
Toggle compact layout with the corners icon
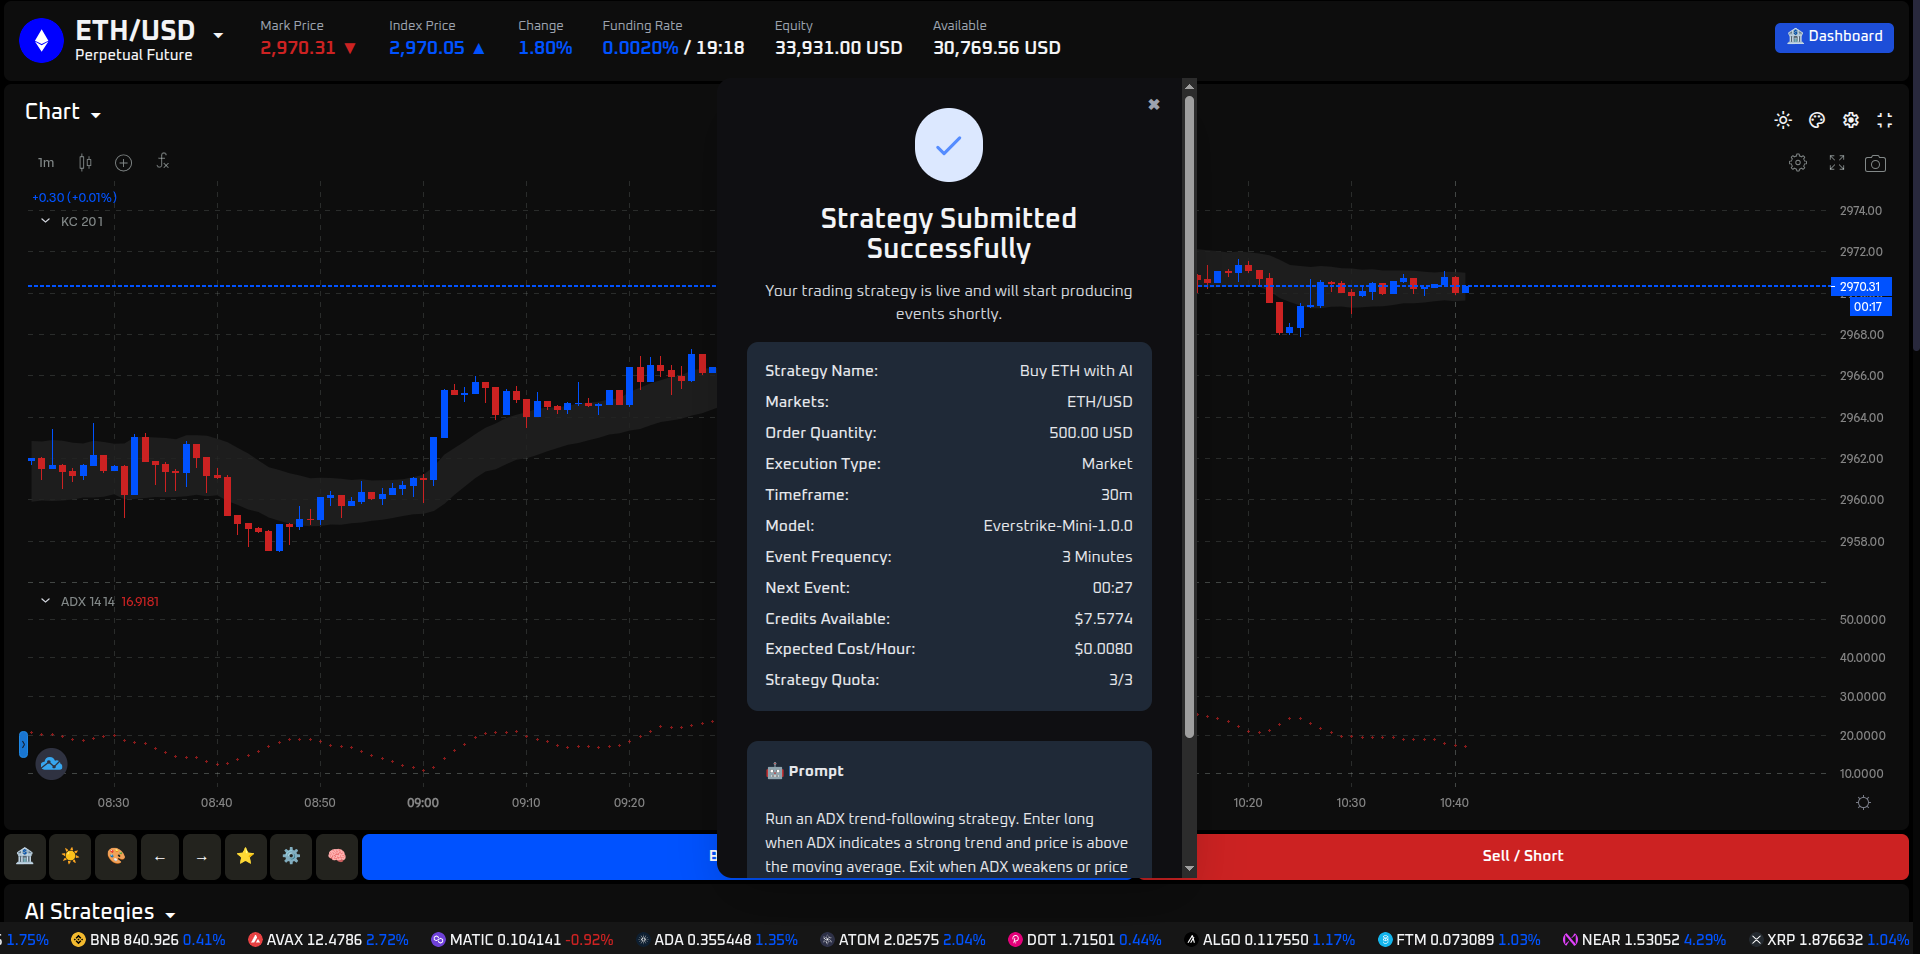click(1885, 119)
